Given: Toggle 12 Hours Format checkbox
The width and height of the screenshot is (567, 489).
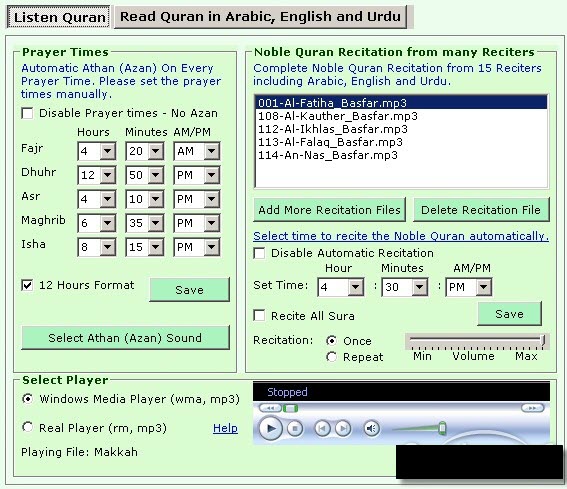Looking at the screenshot, I should 27,285.
